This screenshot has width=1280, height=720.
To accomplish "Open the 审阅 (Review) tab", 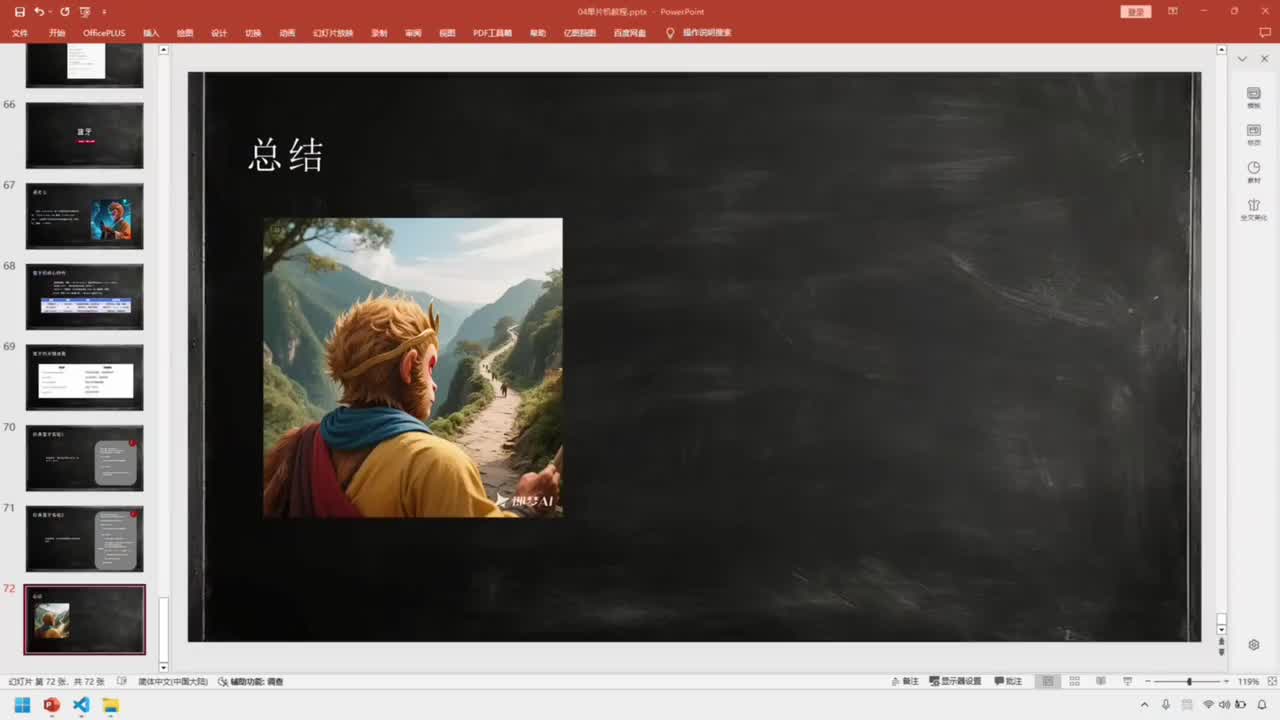I will pos(413,33).
